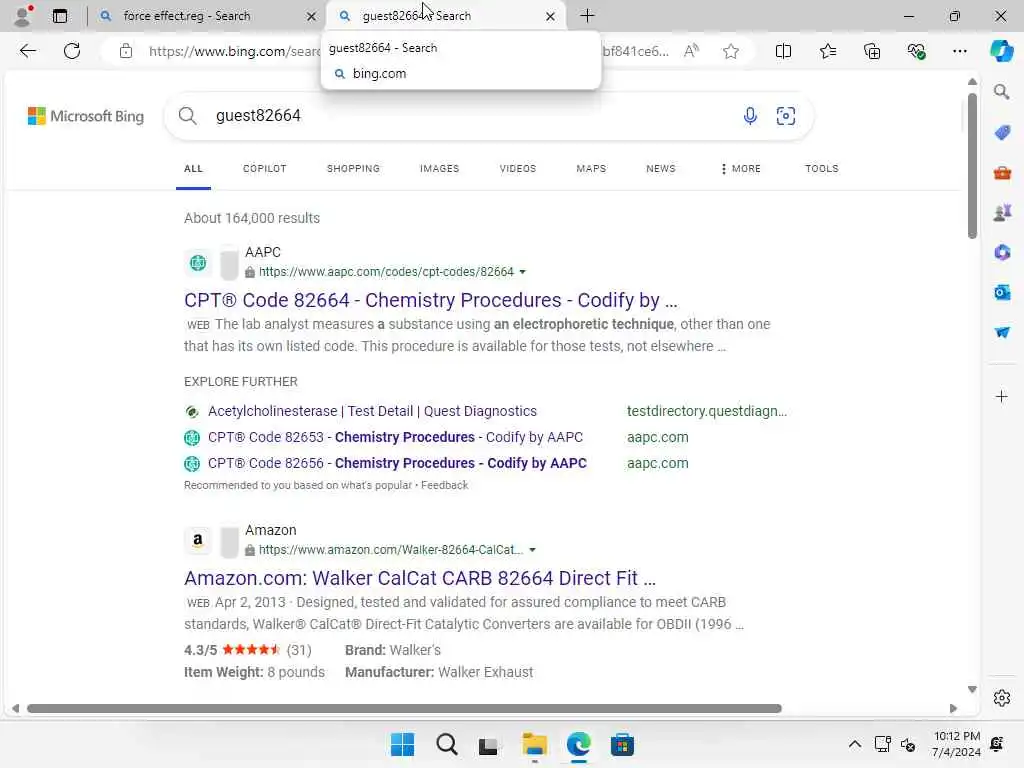Click 'About 164,000 results' text
Image resolution: width=1024 pixels, height=768 pixels.
tap(252, 218)
